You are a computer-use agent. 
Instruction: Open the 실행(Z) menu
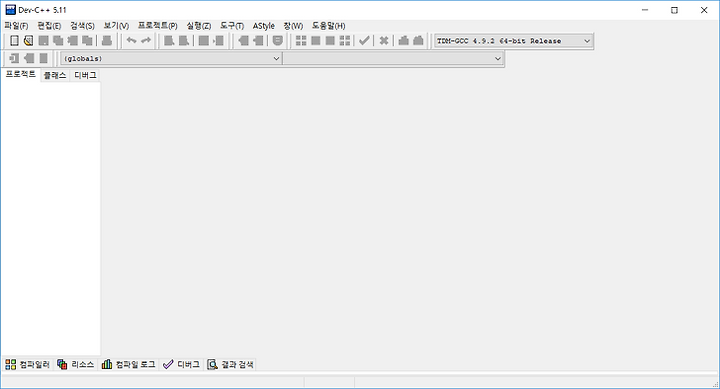click(x=198, y=26)
